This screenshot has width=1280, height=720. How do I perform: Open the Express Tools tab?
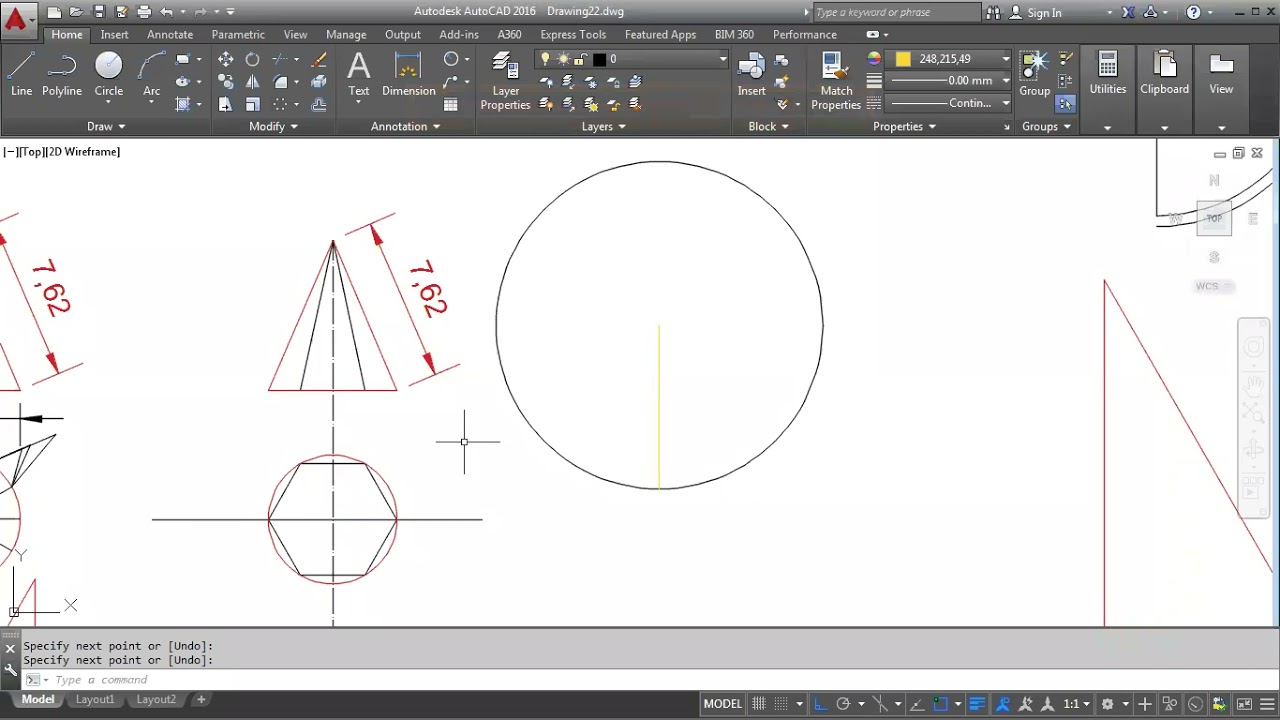coord(573,35)
